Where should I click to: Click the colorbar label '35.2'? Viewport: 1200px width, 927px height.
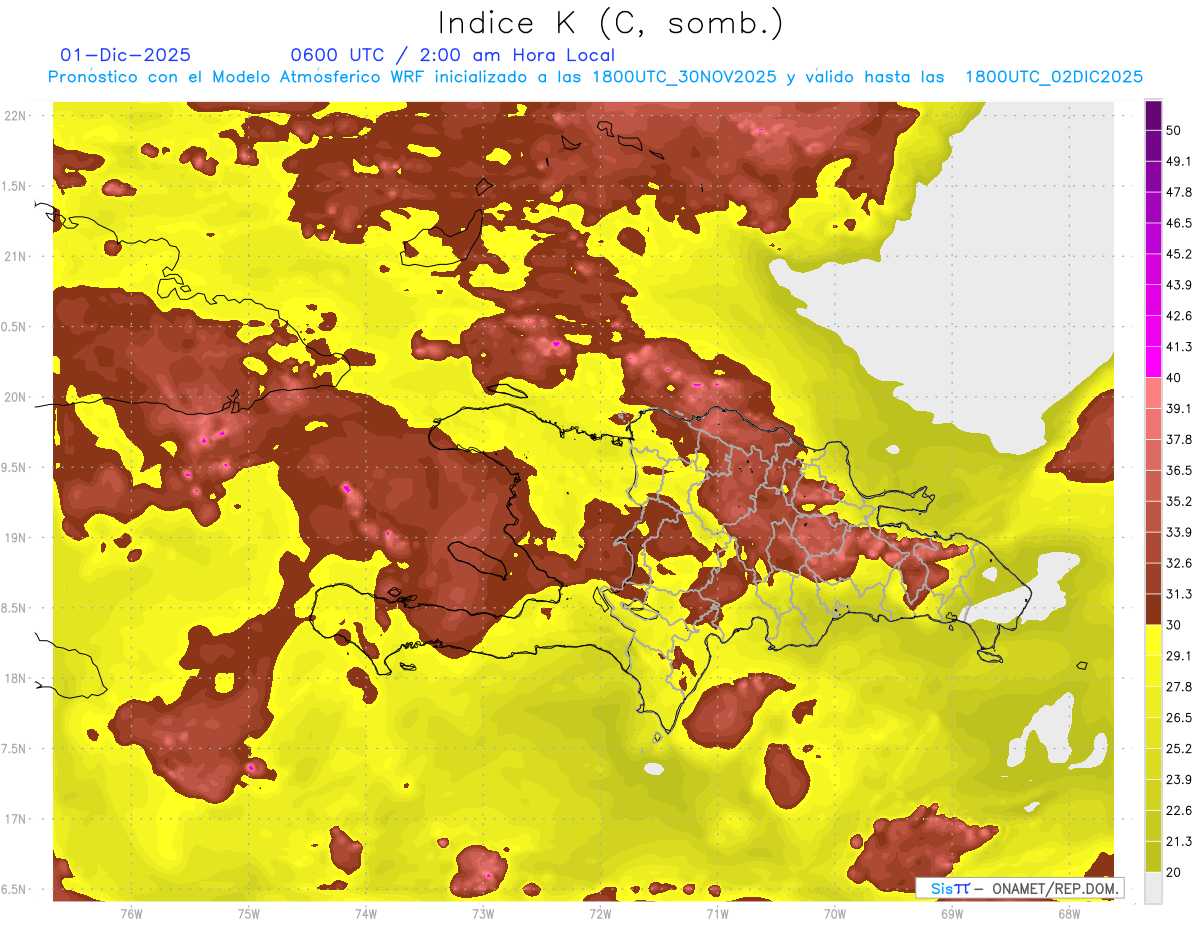pos(1179,501)
